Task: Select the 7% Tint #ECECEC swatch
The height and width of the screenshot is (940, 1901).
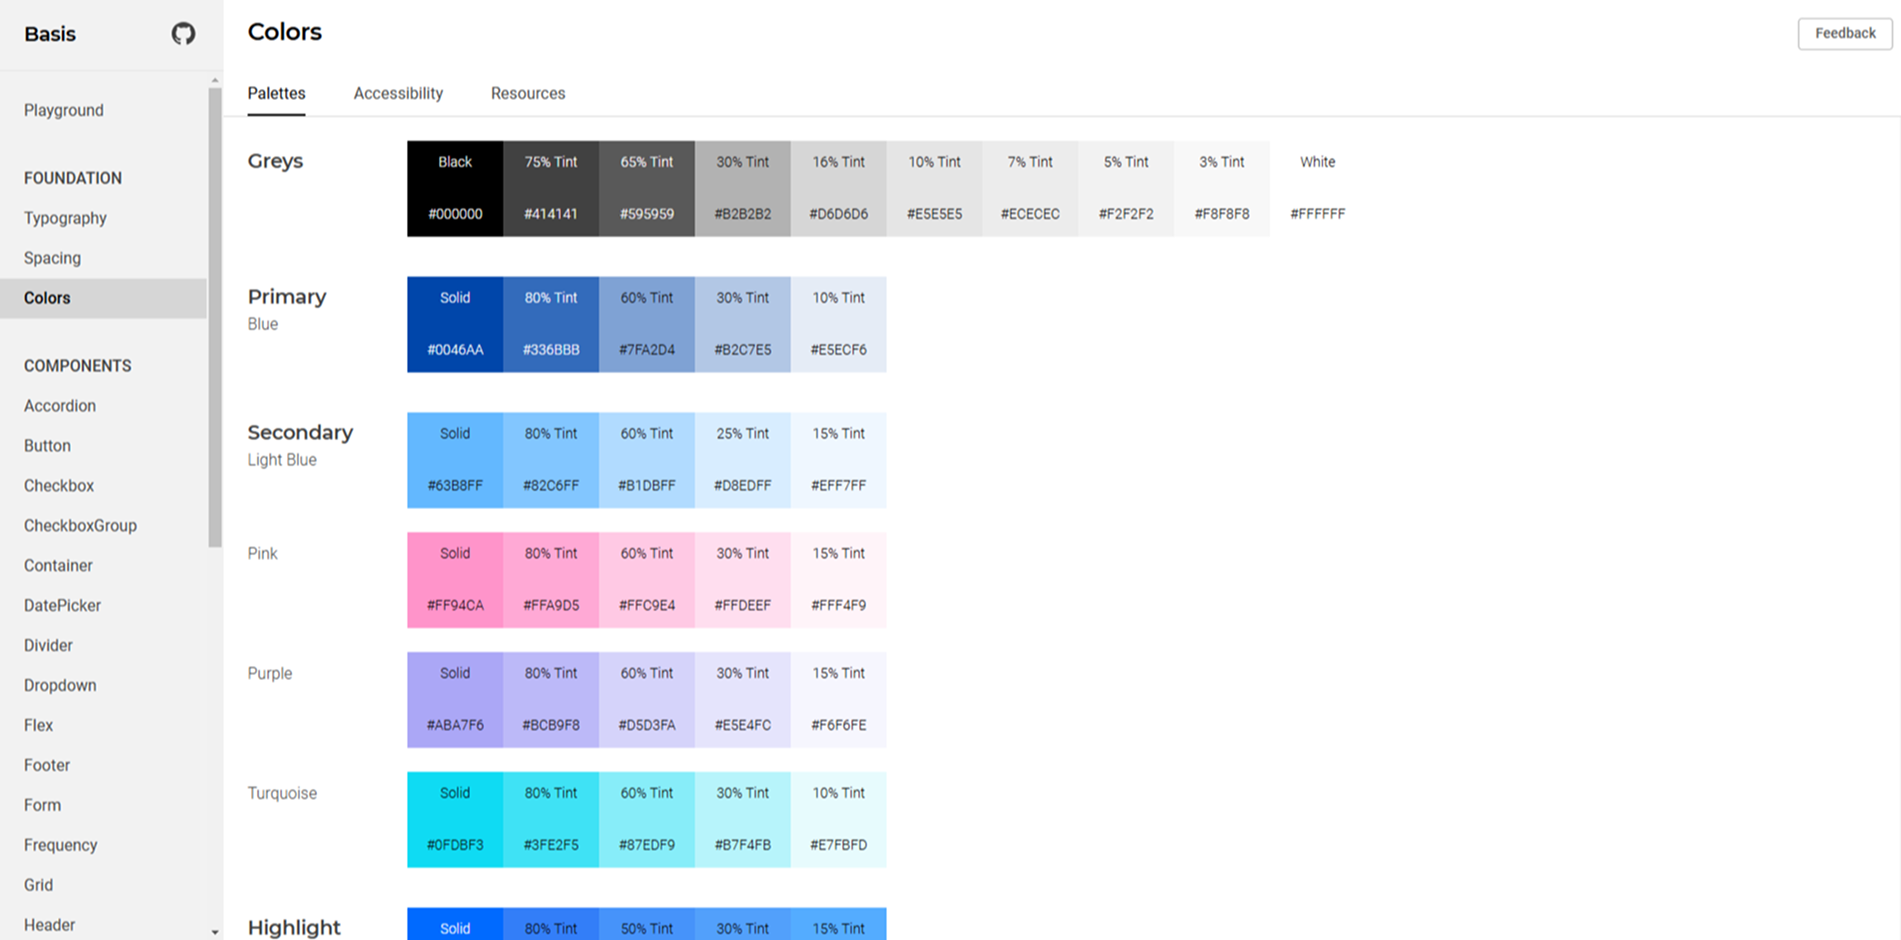Action: (x=1030, y=189)
